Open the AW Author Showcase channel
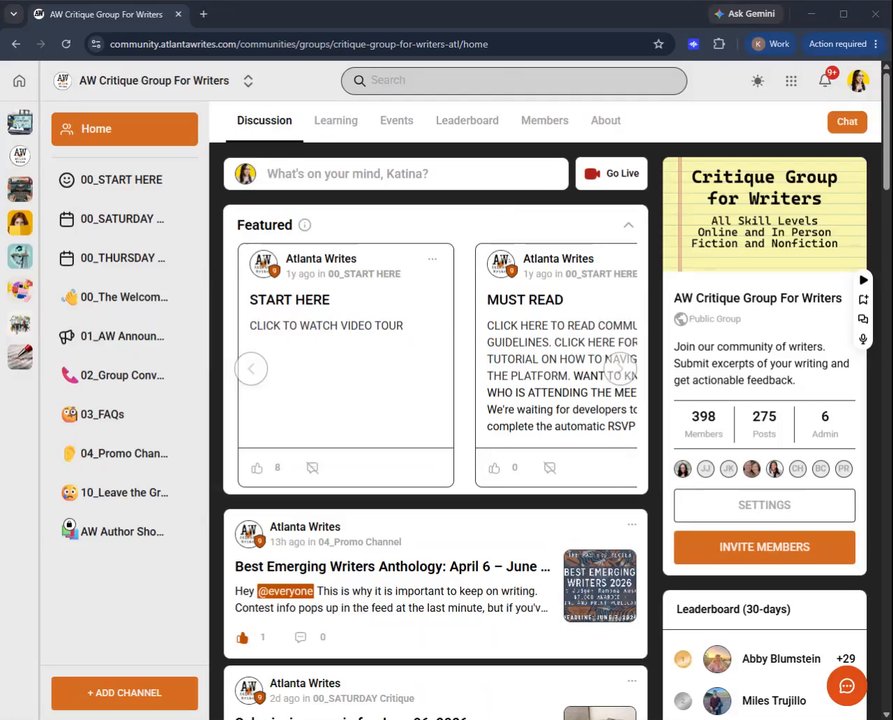 [125, 531]
